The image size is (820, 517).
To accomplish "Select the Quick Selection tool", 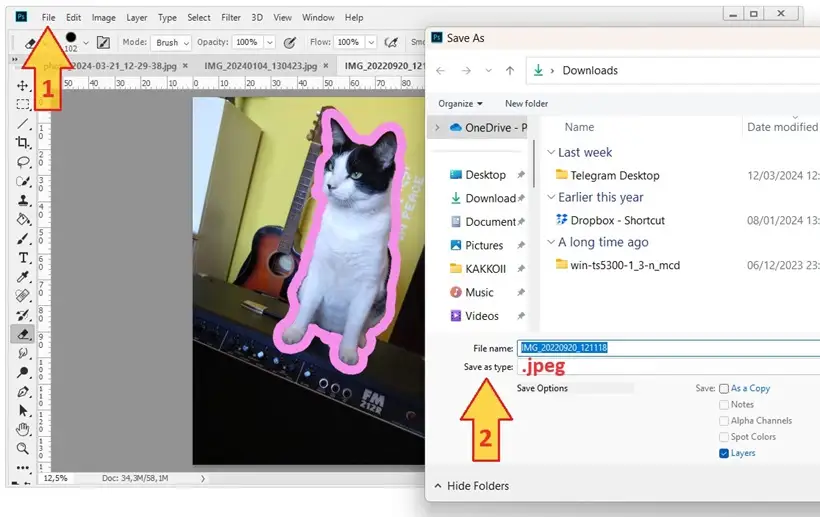I will point(22,181).
